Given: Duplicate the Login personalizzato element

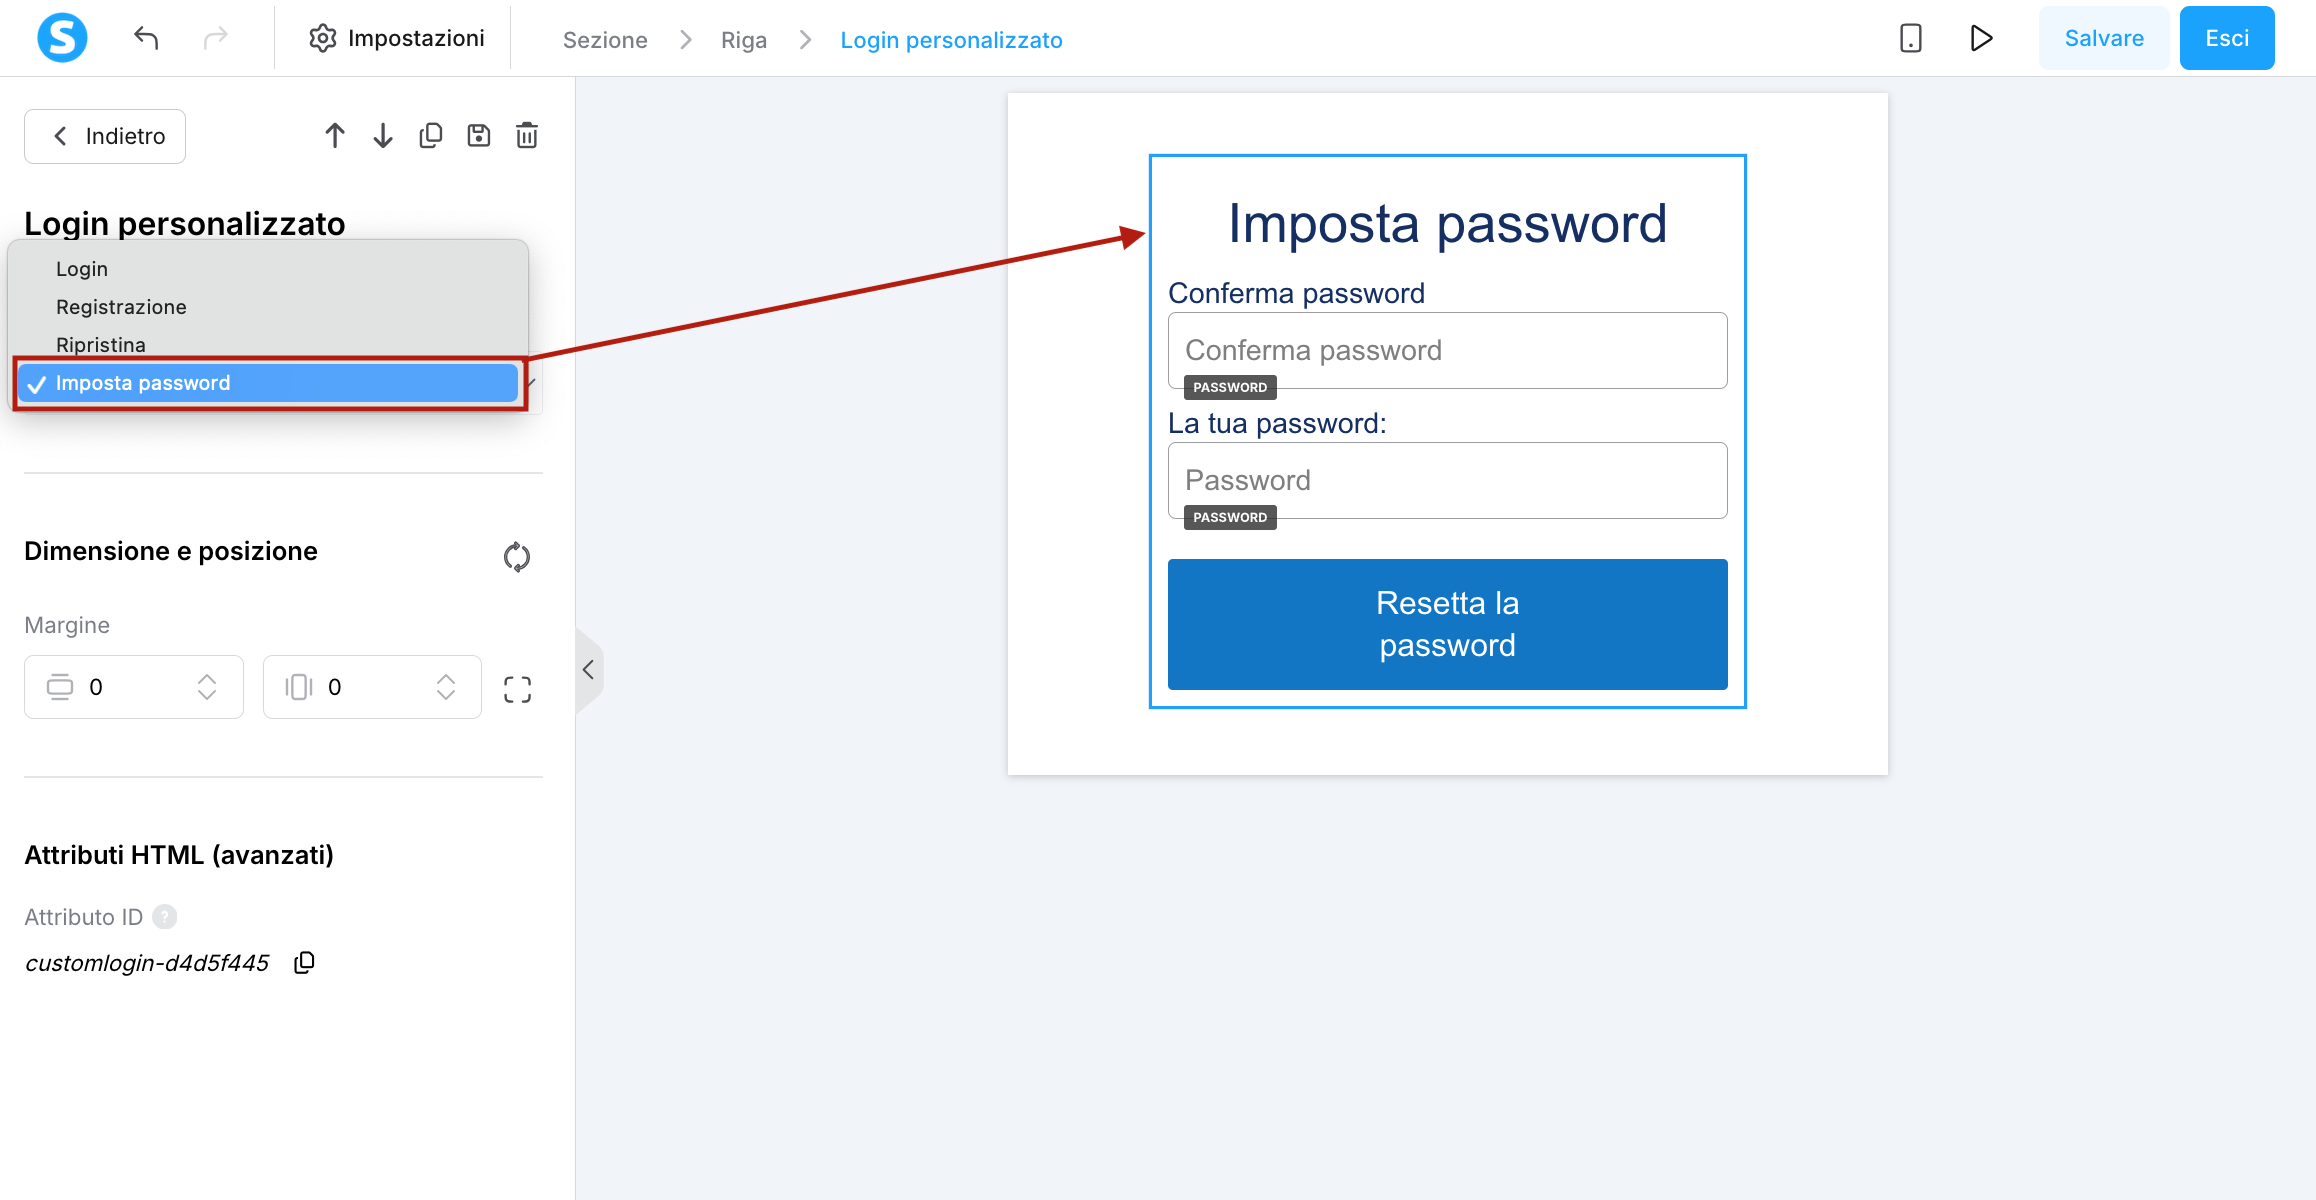Looking at the screenshot, I should coord(431,136).
